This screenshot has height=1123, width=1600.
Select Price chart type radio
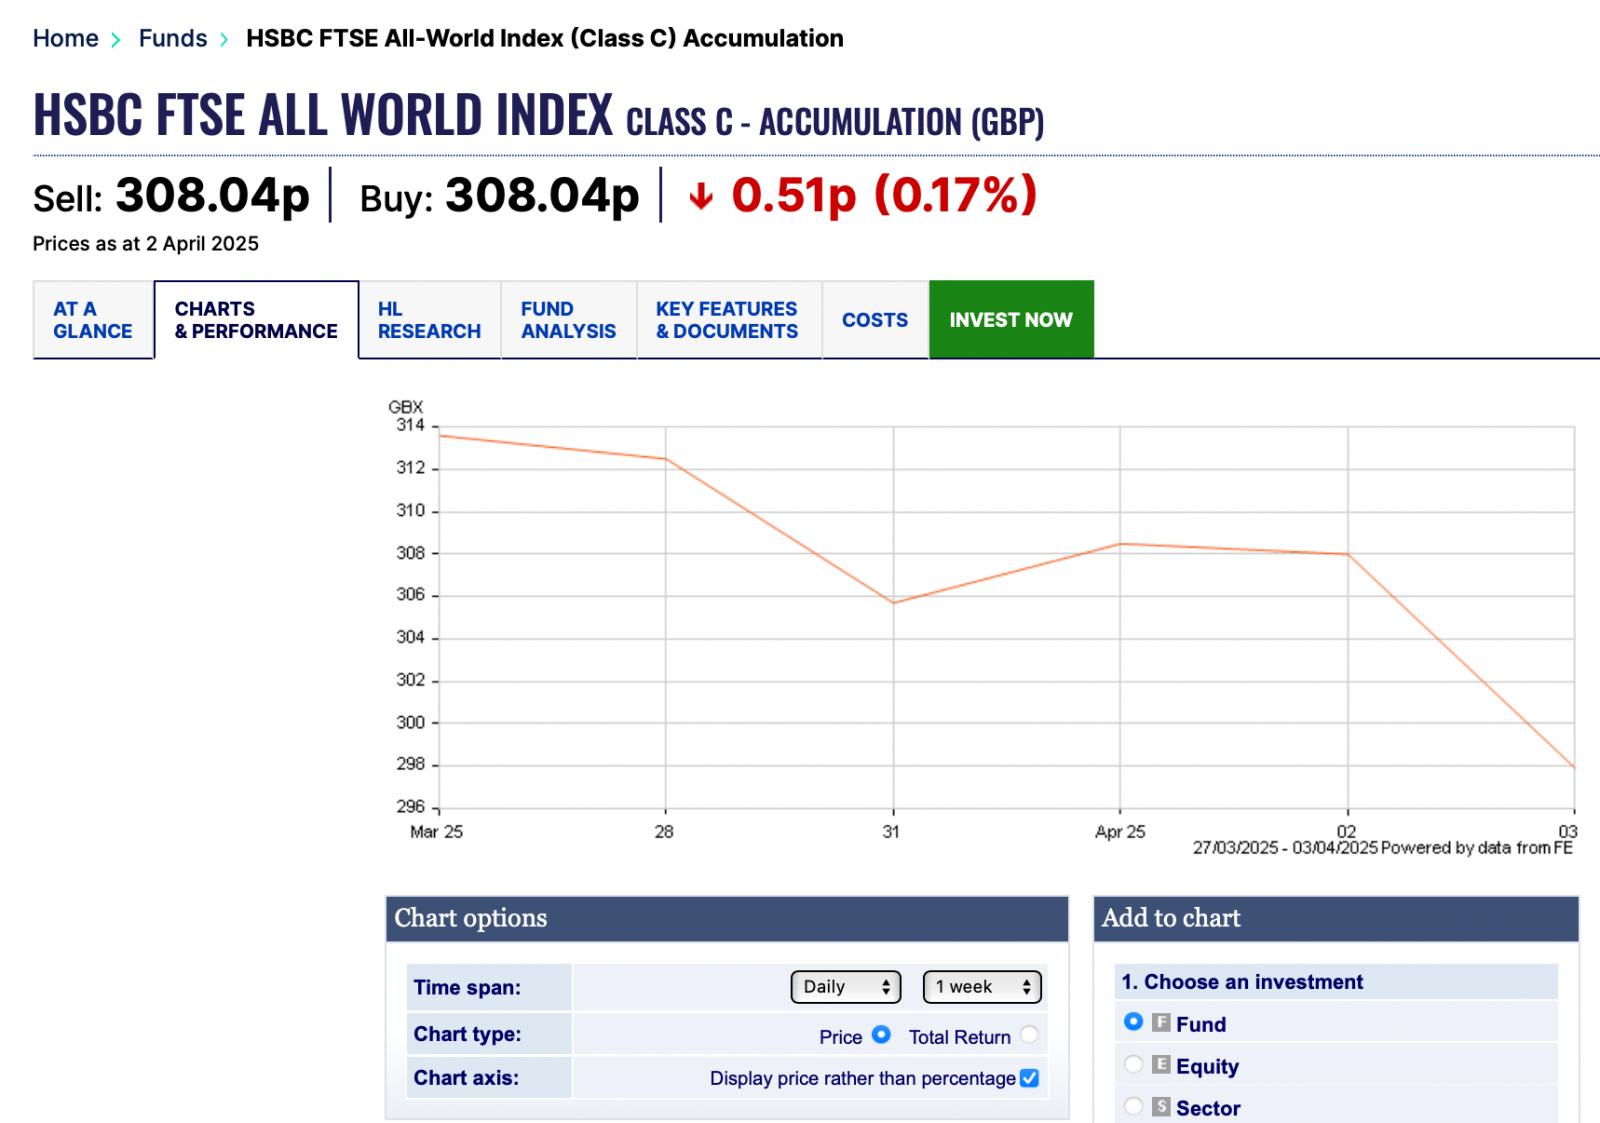[881, 1035]
